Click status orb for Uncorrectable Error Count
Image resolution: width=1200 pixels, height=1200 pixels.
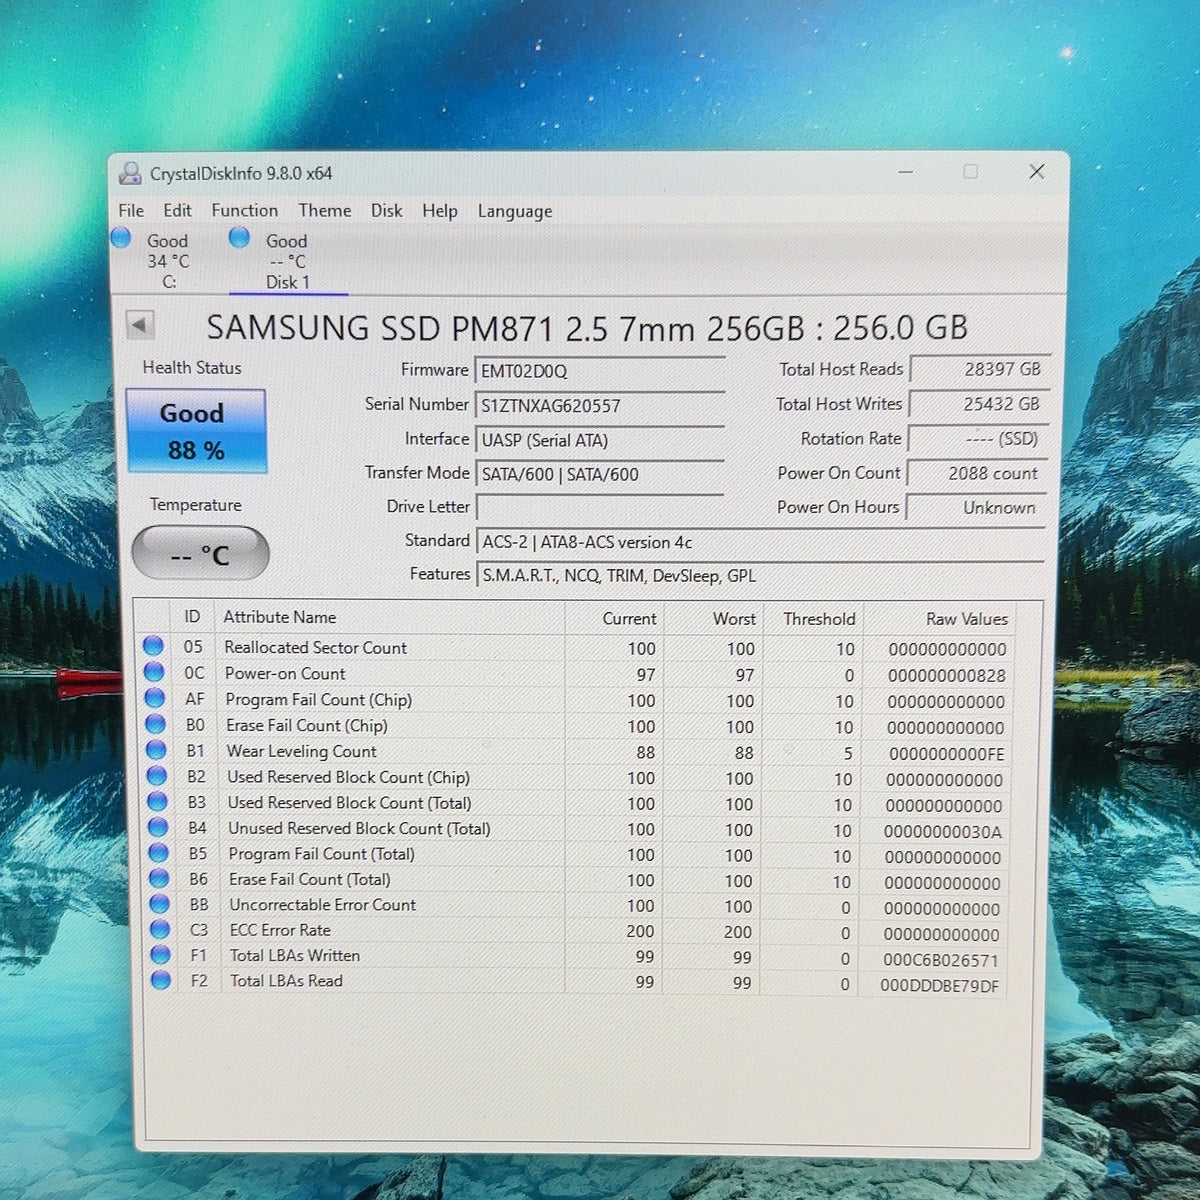click(x=159, y=903)
